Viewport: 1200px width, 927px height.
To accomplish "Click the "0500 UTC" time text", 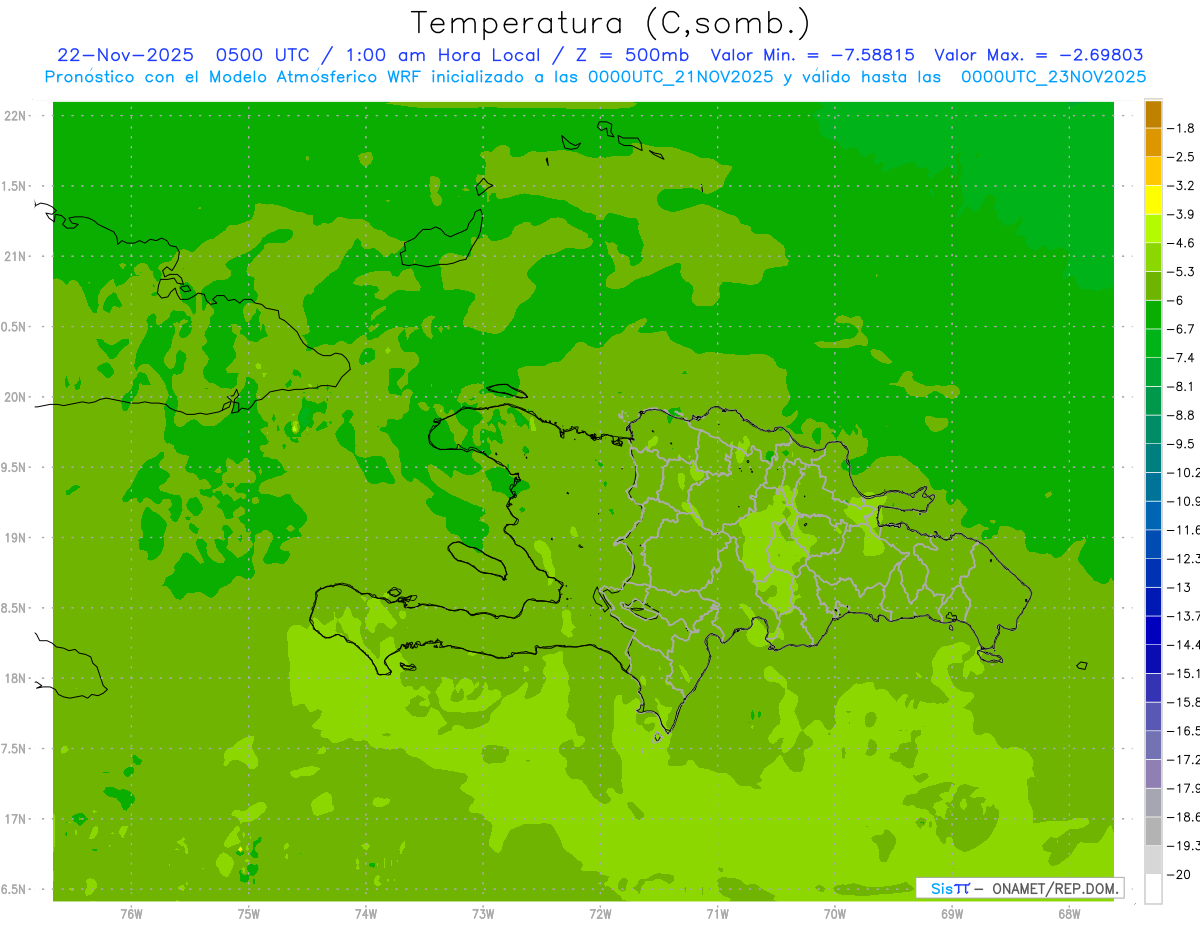I will [266, 55].
